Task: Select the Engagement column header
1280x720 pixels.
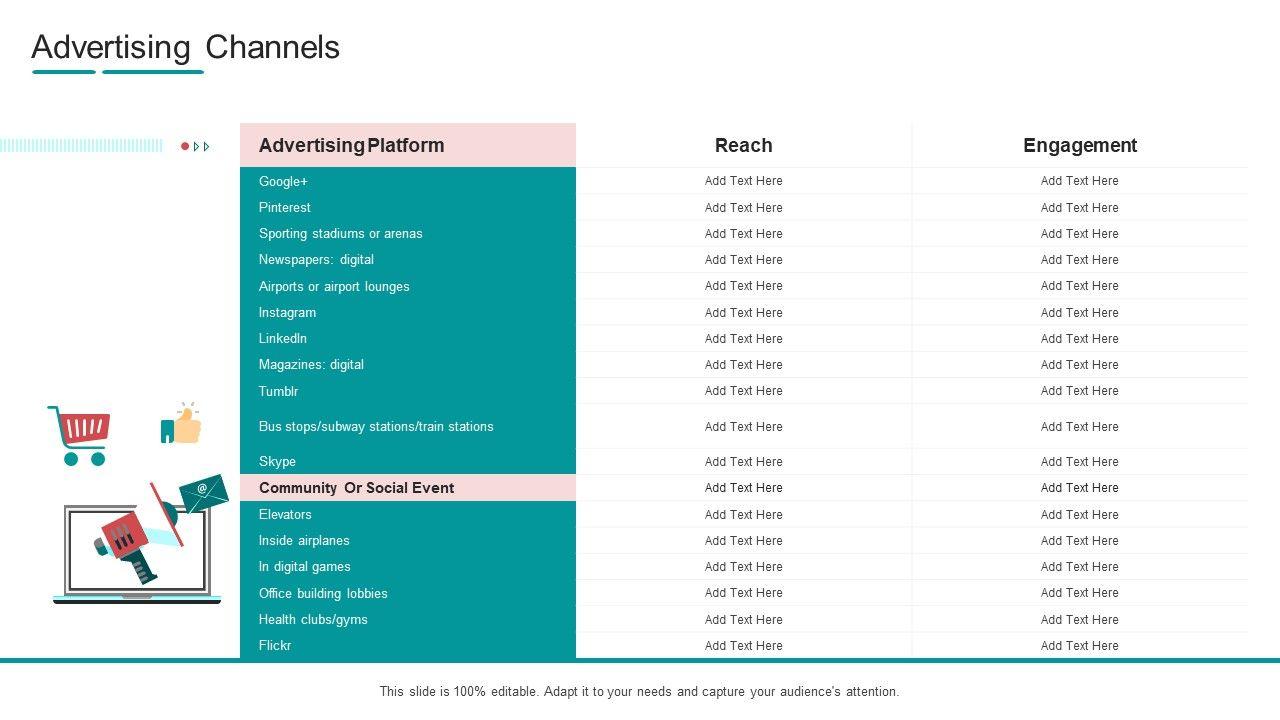Action: tap(1079, 145)
